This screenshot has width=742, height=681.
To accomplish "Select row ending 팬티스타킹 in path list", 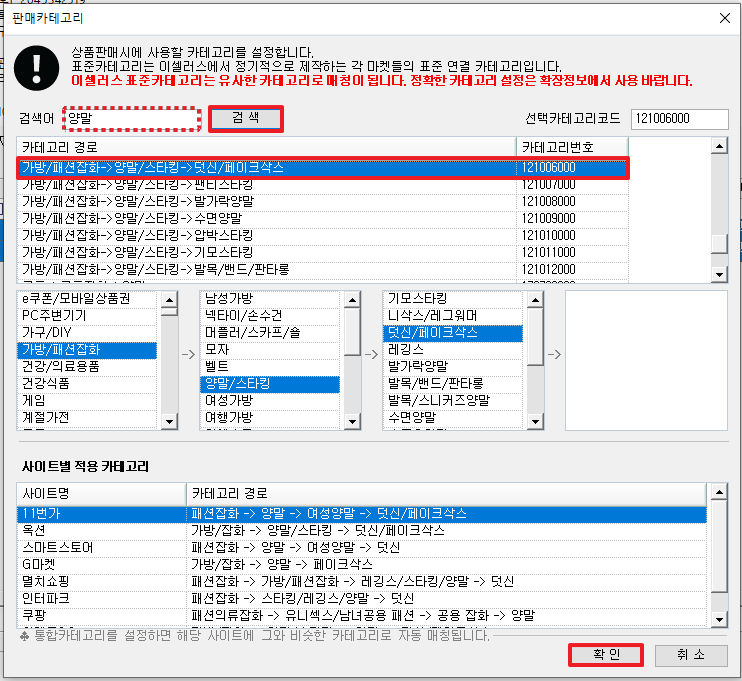I will click(323, 185).
